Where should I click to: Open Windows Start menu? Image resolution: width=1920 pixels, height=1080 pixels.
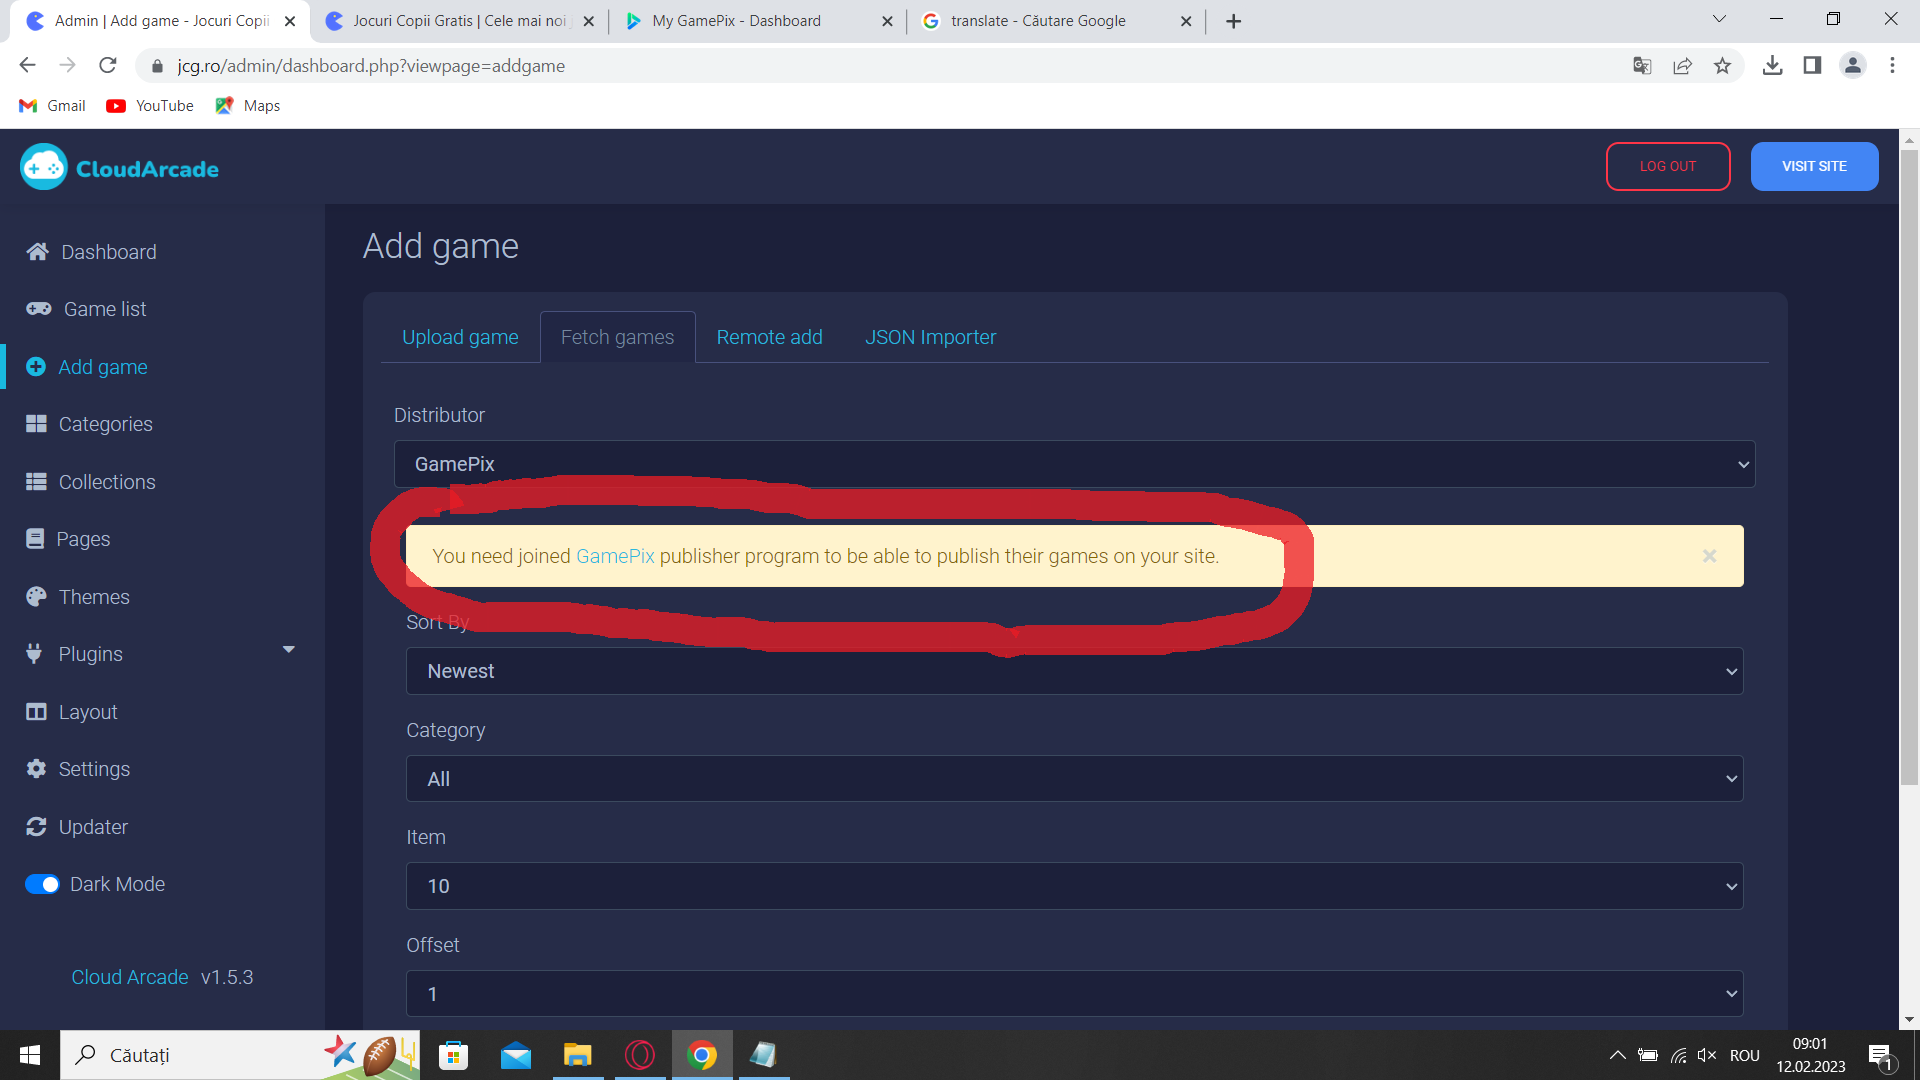tap(29, 1055)
